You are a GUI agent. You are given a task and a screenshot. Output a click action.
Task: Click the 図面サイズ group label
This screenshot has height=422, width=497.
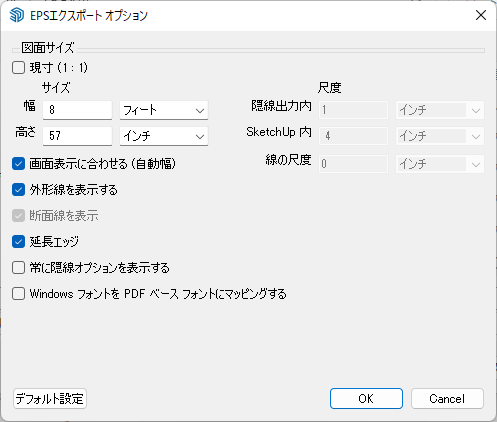pyautogui.click(x=48, y=48)
